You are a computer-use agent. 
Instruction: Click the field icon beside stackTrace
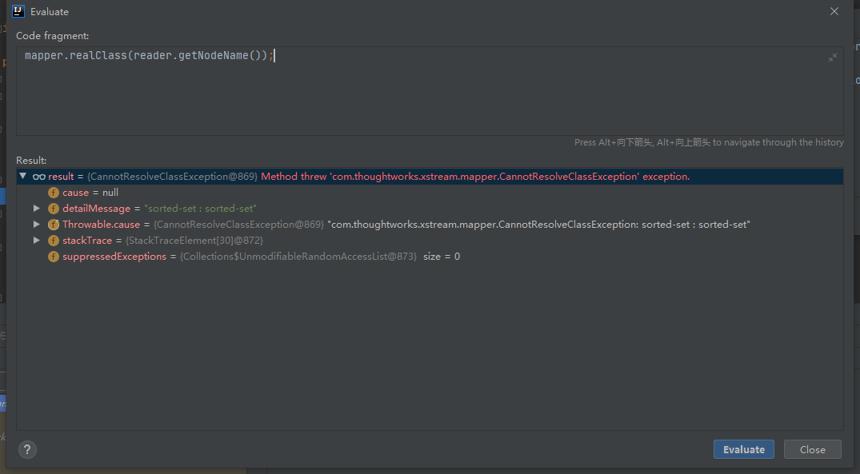click(x=53, y=240)
